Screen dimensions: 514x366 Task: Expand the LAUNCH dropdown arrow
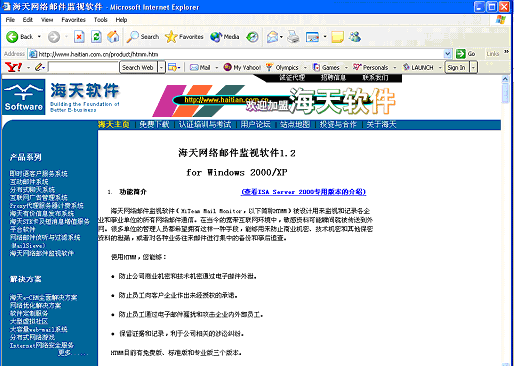(x=440, y=68)
